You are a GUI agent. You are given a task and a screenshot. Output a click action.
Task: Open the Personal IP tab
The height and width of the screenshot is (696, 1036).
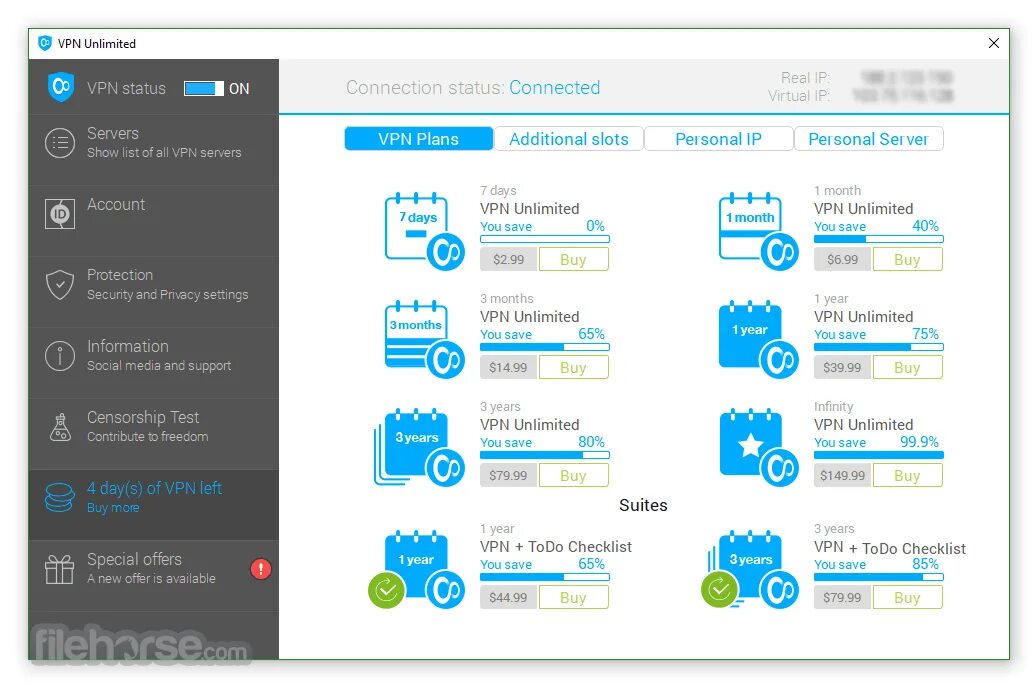(718, 139)
